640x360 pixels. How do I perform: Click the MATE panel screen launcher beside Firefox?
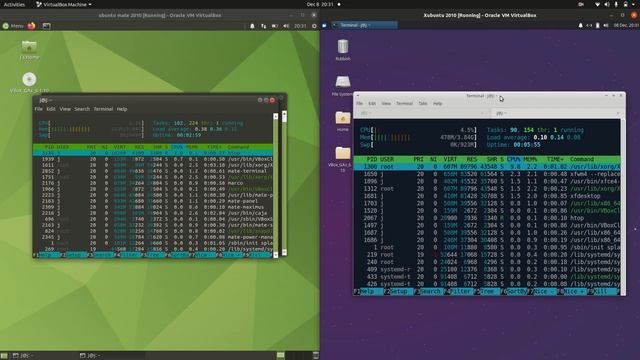[47, 26]
